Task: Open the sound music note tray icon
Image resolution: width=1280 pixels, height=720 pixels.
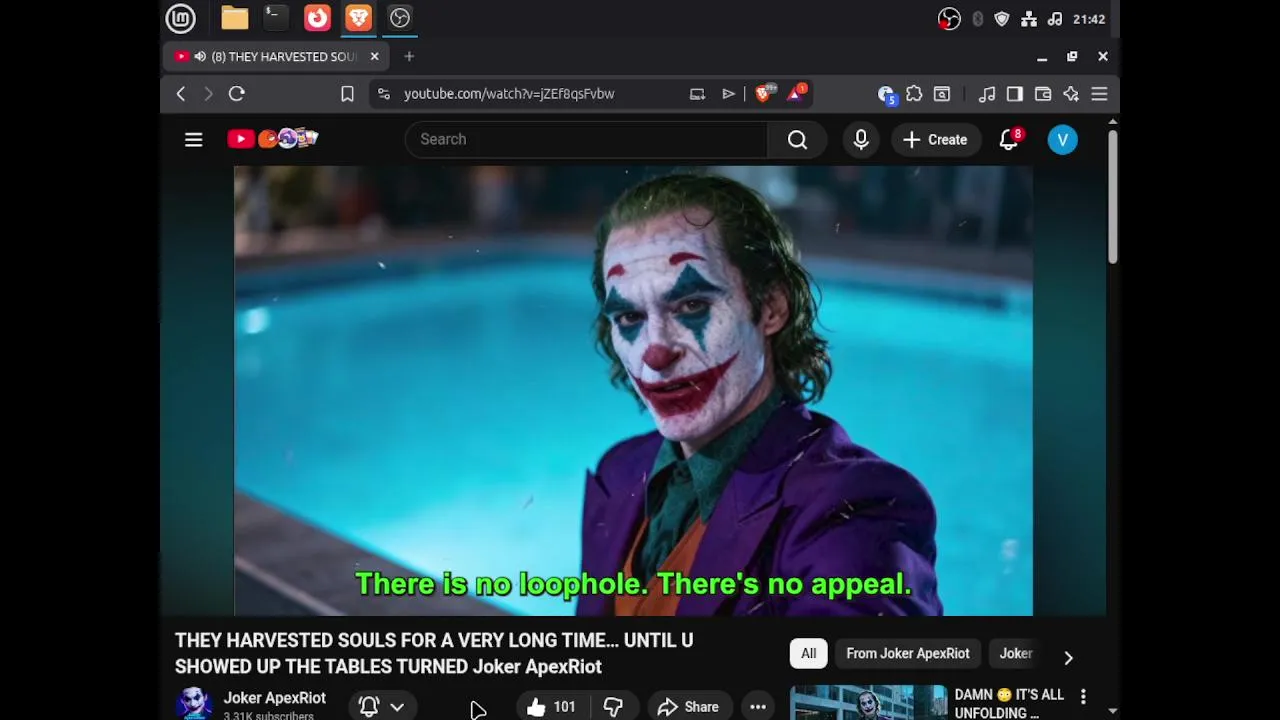Action: click(x=1055, y=19)
